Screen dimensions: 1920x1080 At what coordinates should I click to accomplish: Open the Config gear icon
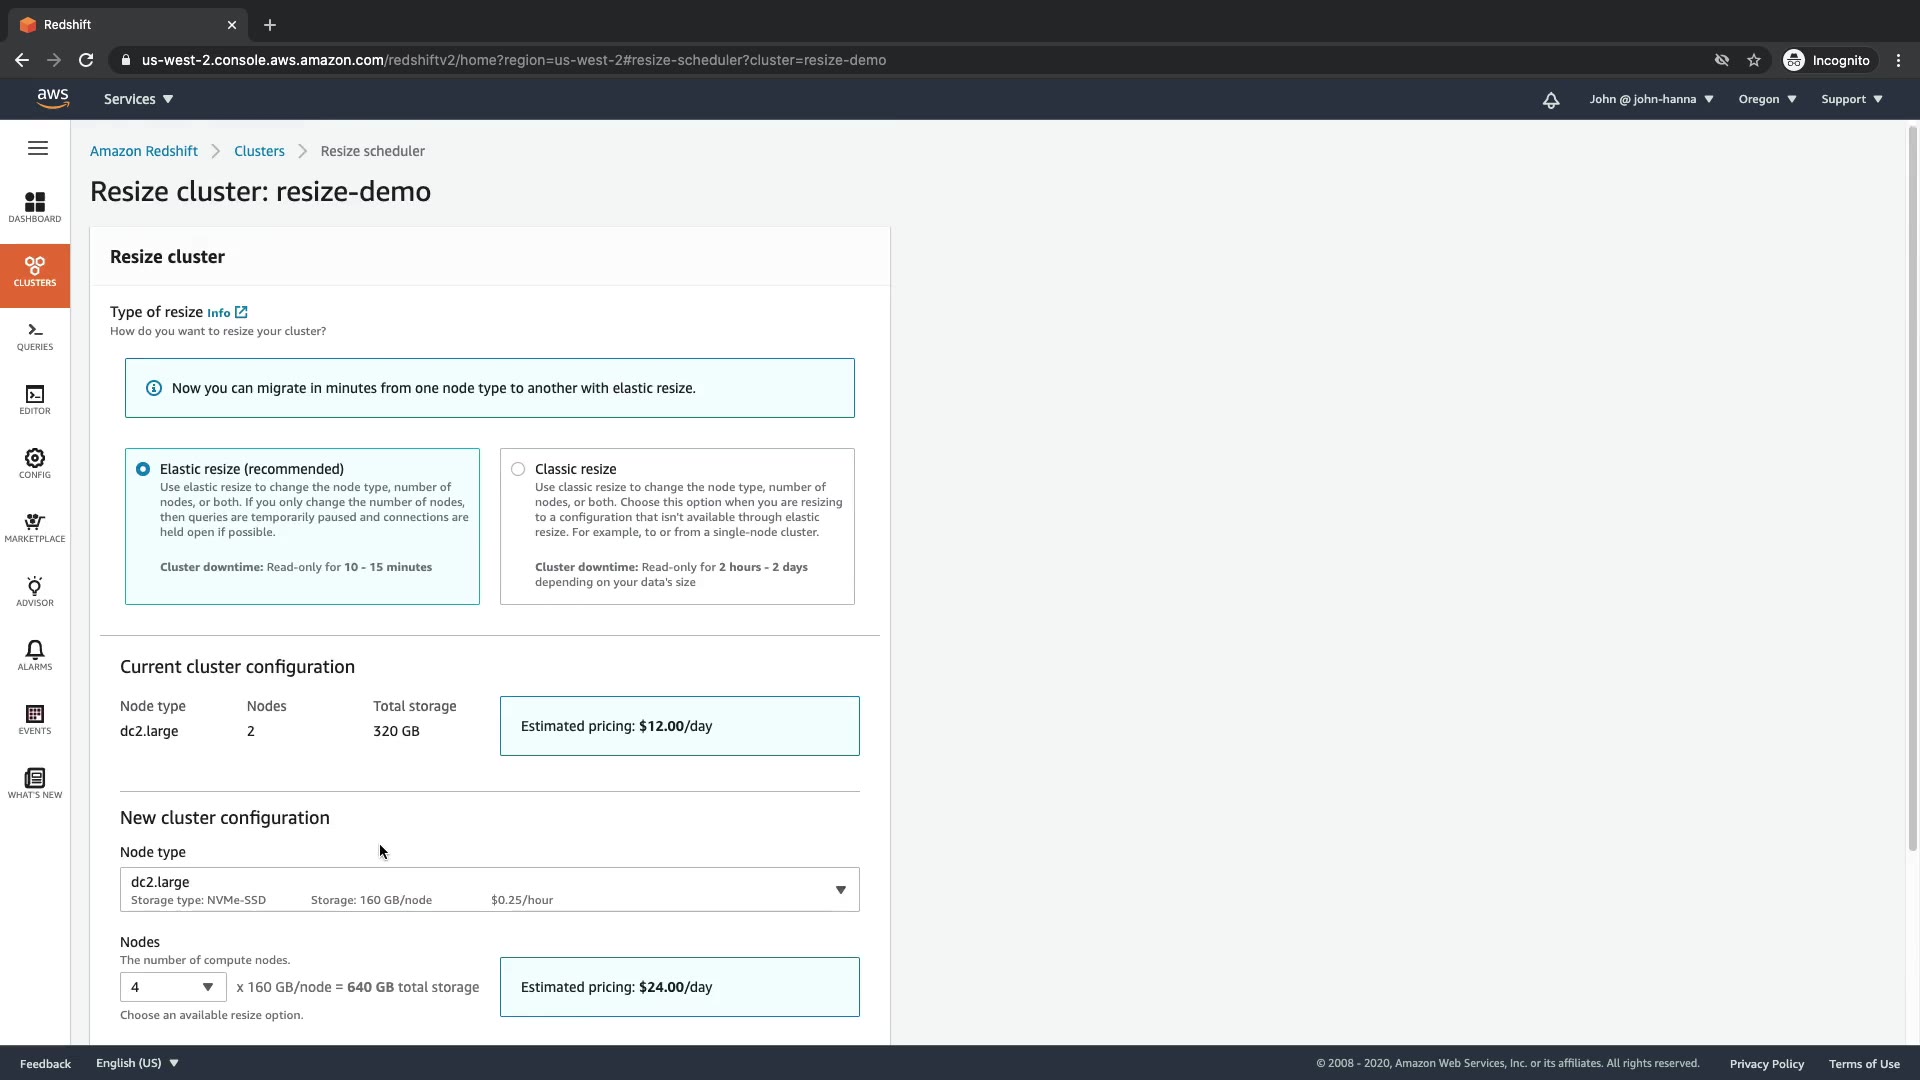[x=35, y=463]
